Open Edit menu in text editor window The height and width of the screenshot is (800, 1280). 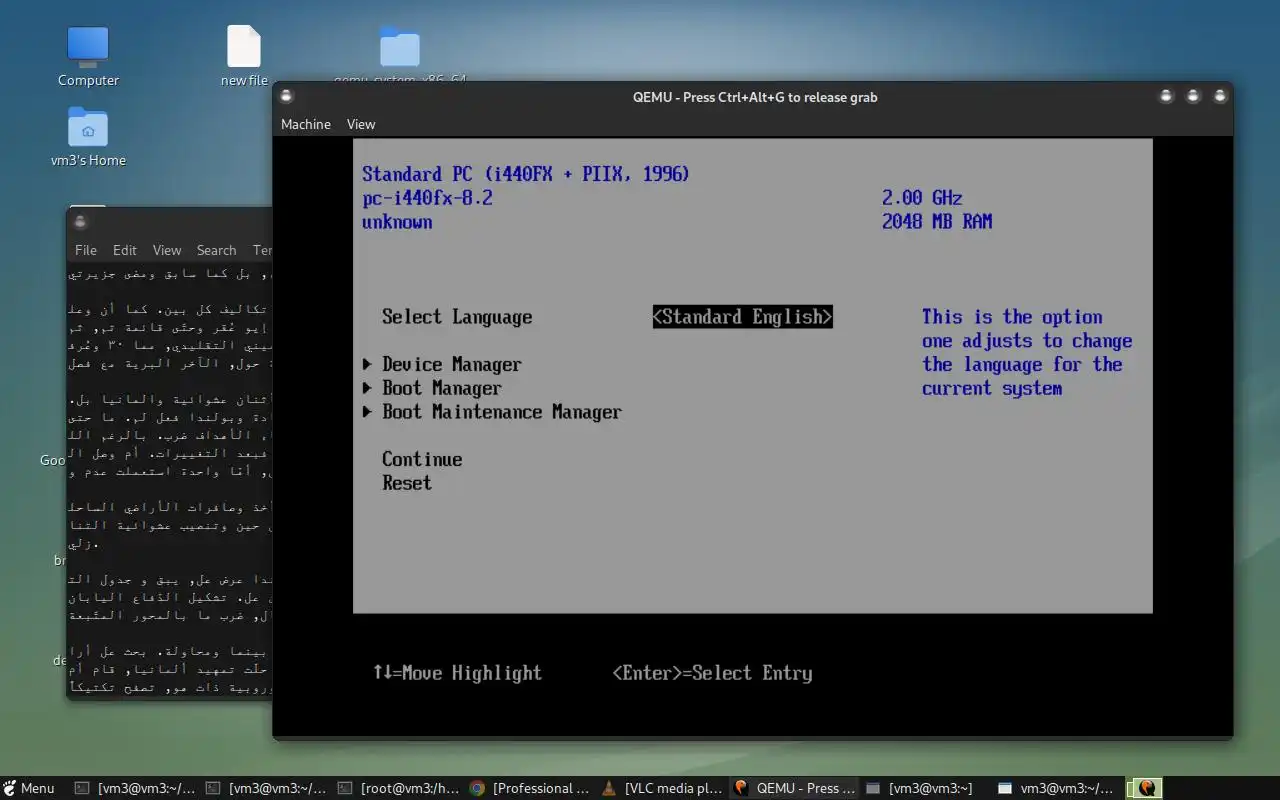pos(125,250)
